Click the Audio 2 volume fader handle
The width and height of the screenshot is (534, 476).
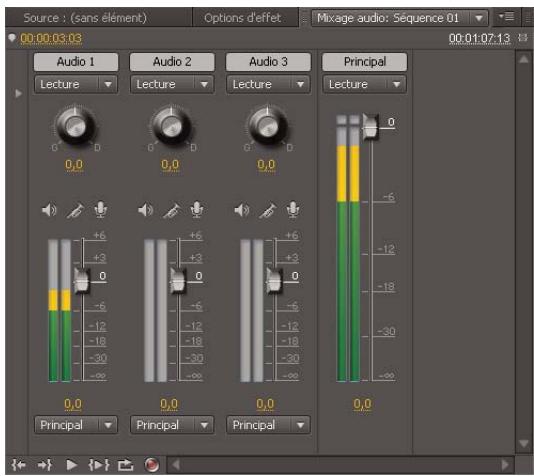tap(178, 281)
